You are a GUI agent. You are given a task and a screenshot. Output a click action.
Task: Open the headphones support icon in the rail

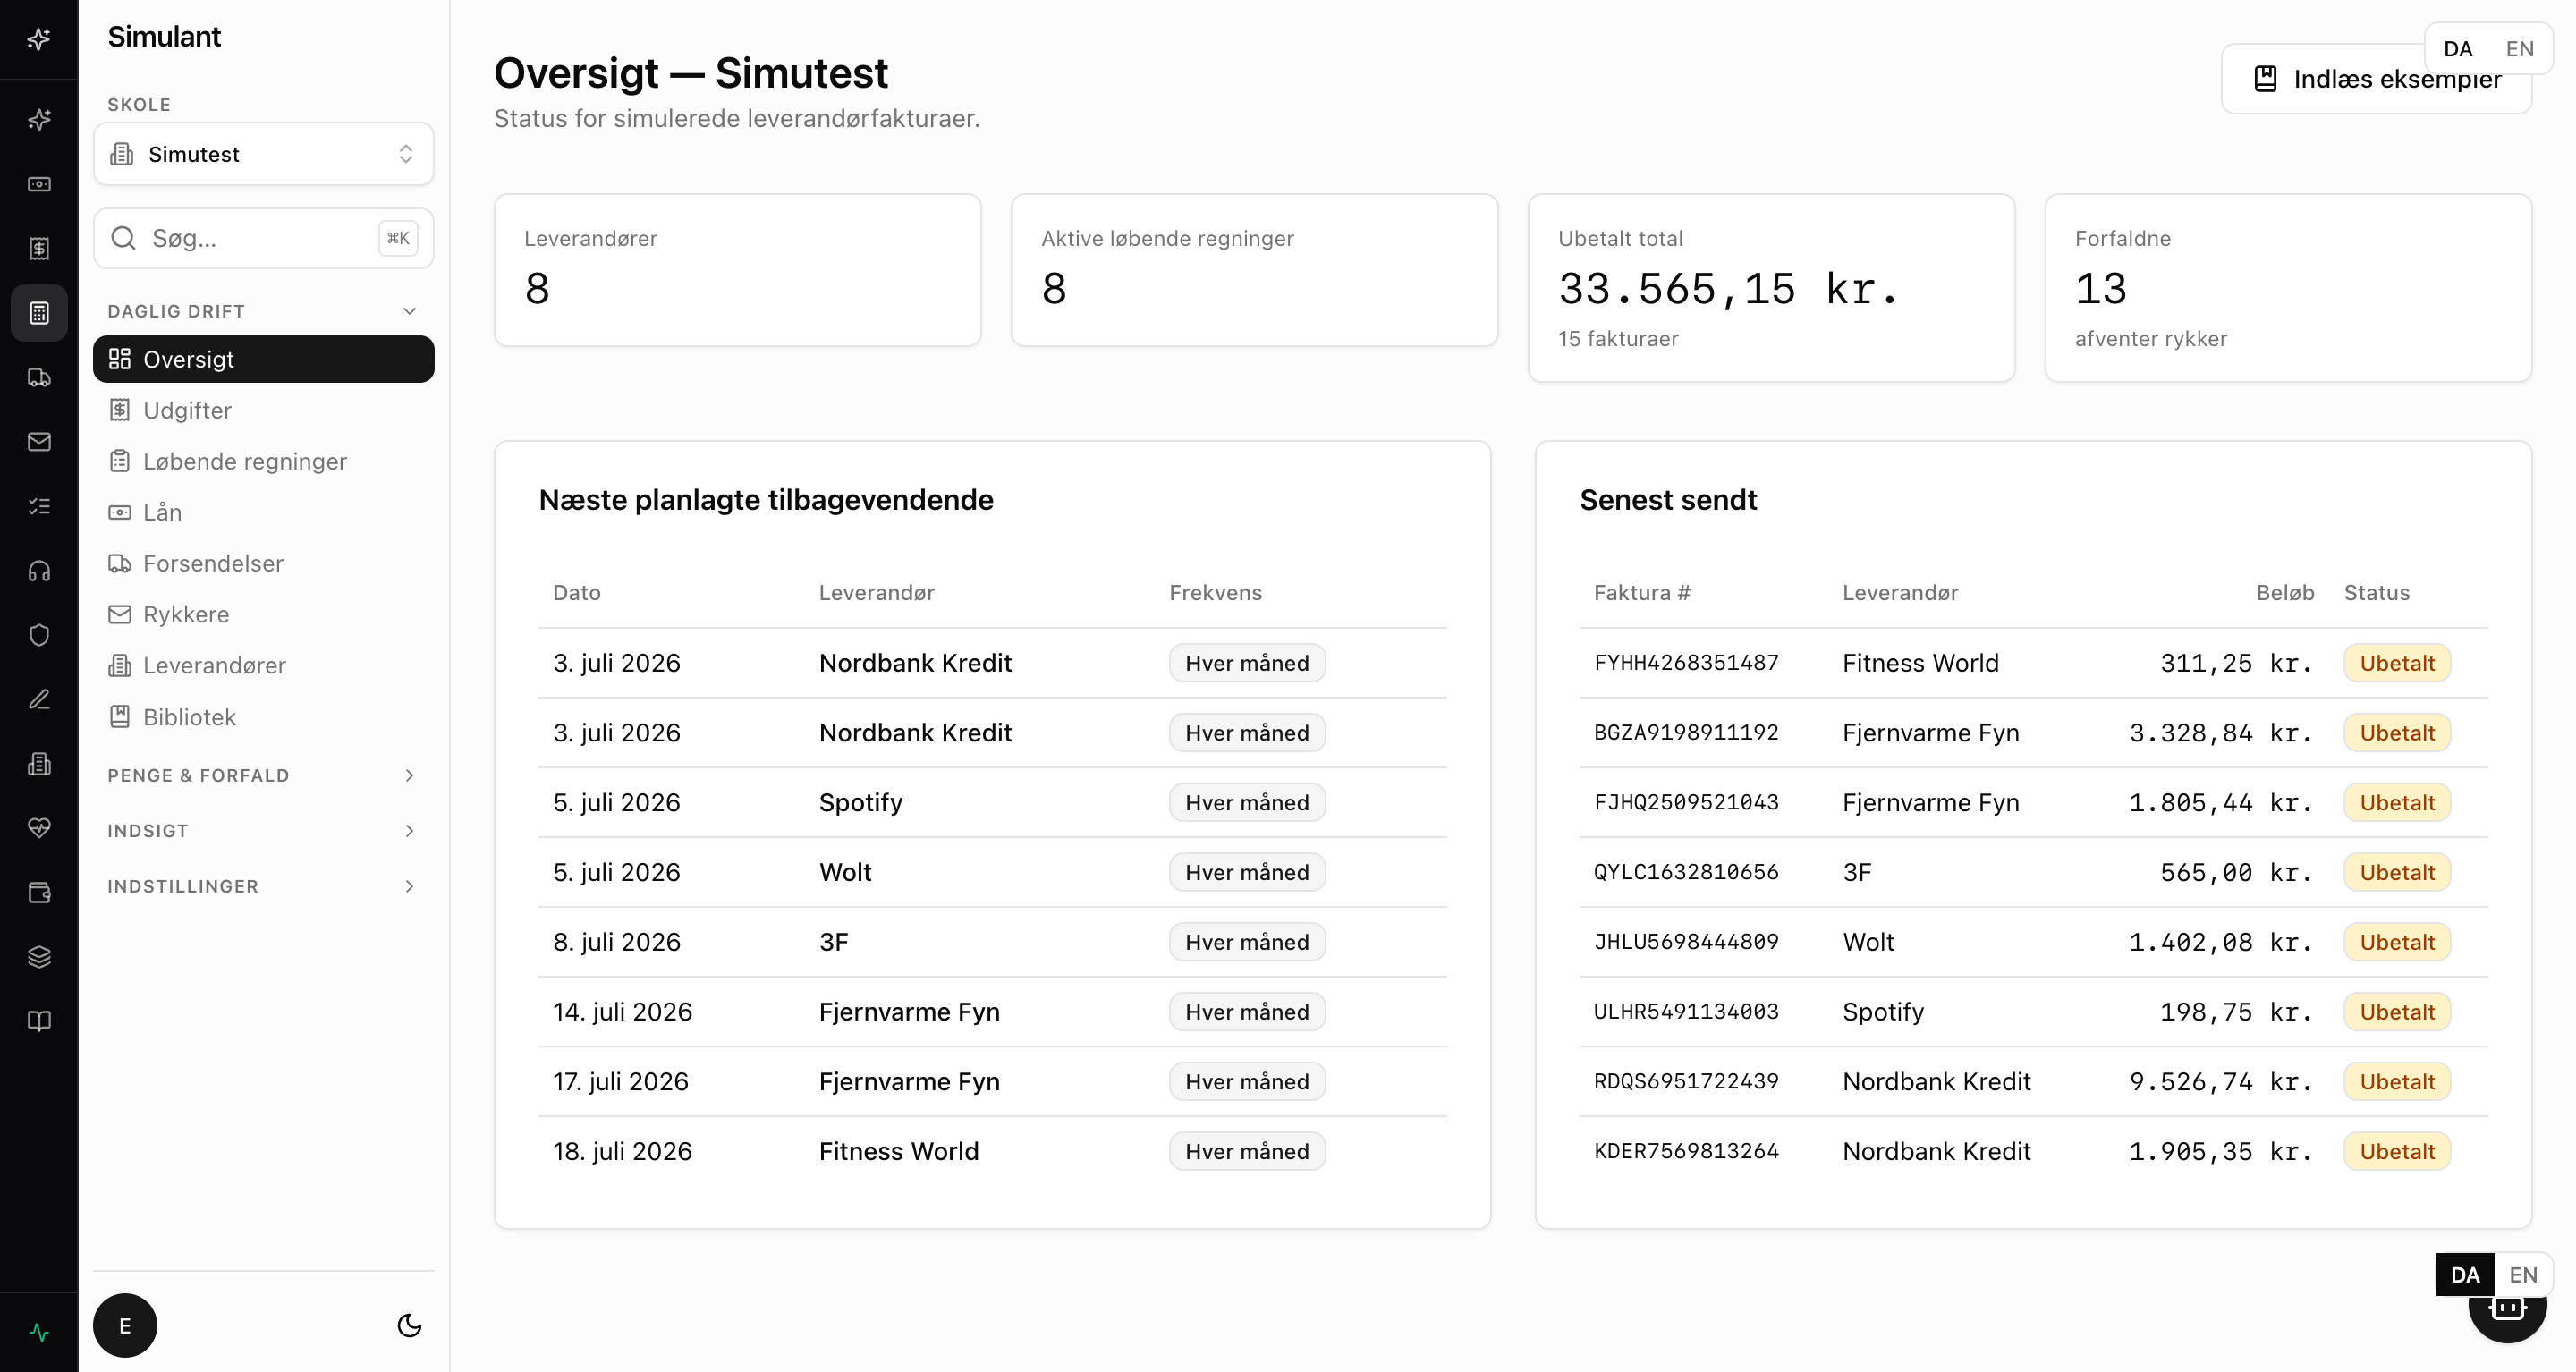click(x=39, y=571)
